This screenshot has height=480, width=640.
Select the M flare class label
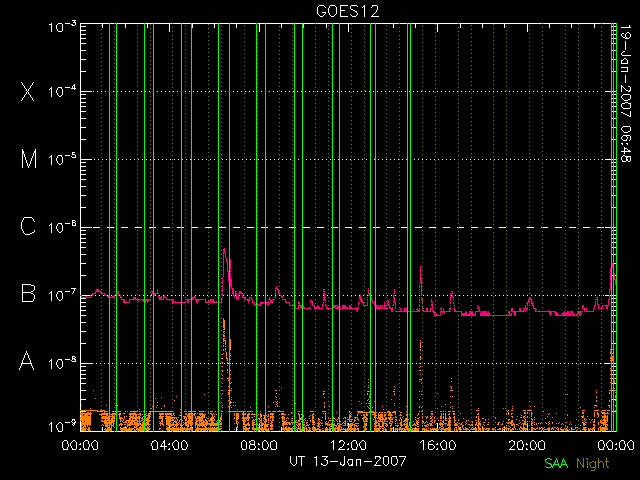[x=29, y=159]
